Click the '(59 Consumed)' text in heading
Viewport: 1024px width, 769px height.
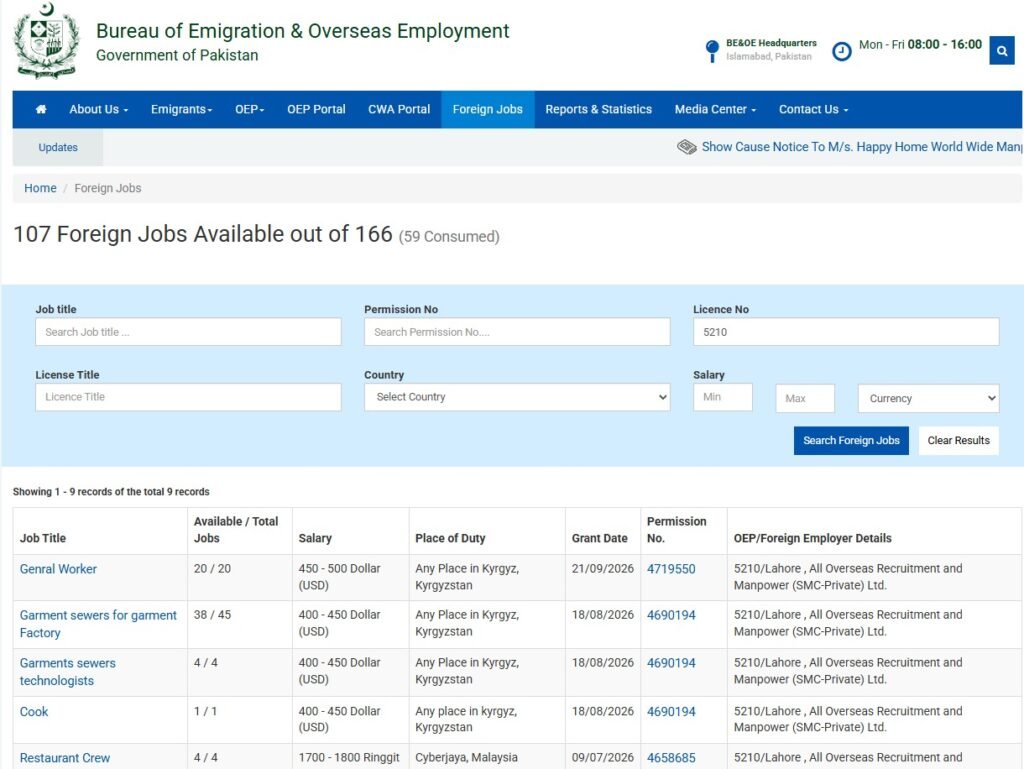pos(449,236)
